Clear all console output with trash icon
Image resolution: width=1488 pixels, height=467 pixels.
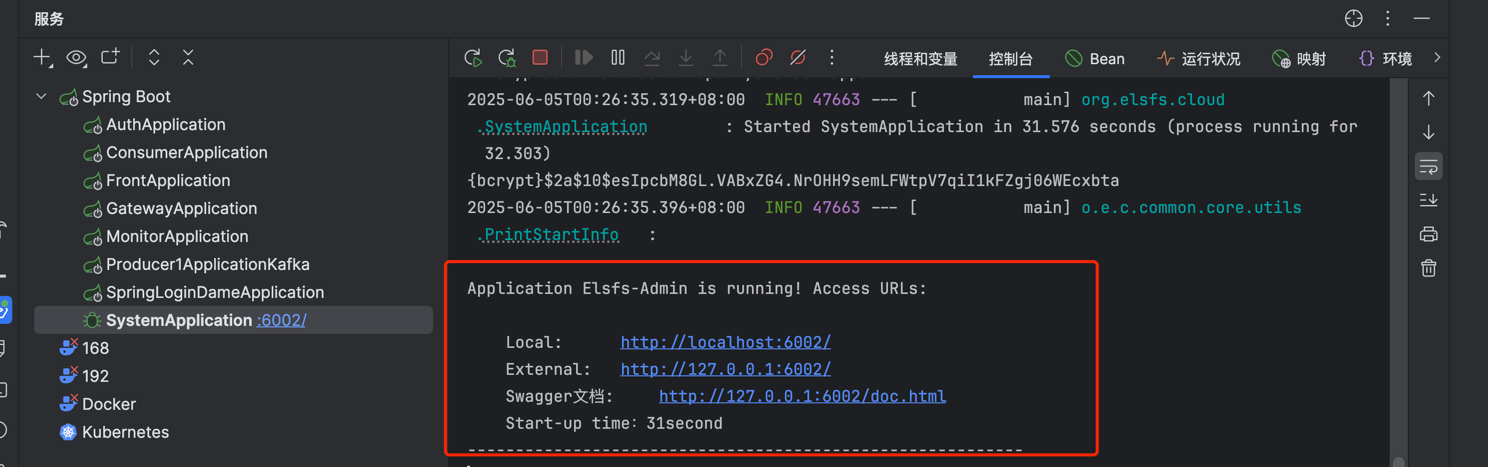[1428, 268]
